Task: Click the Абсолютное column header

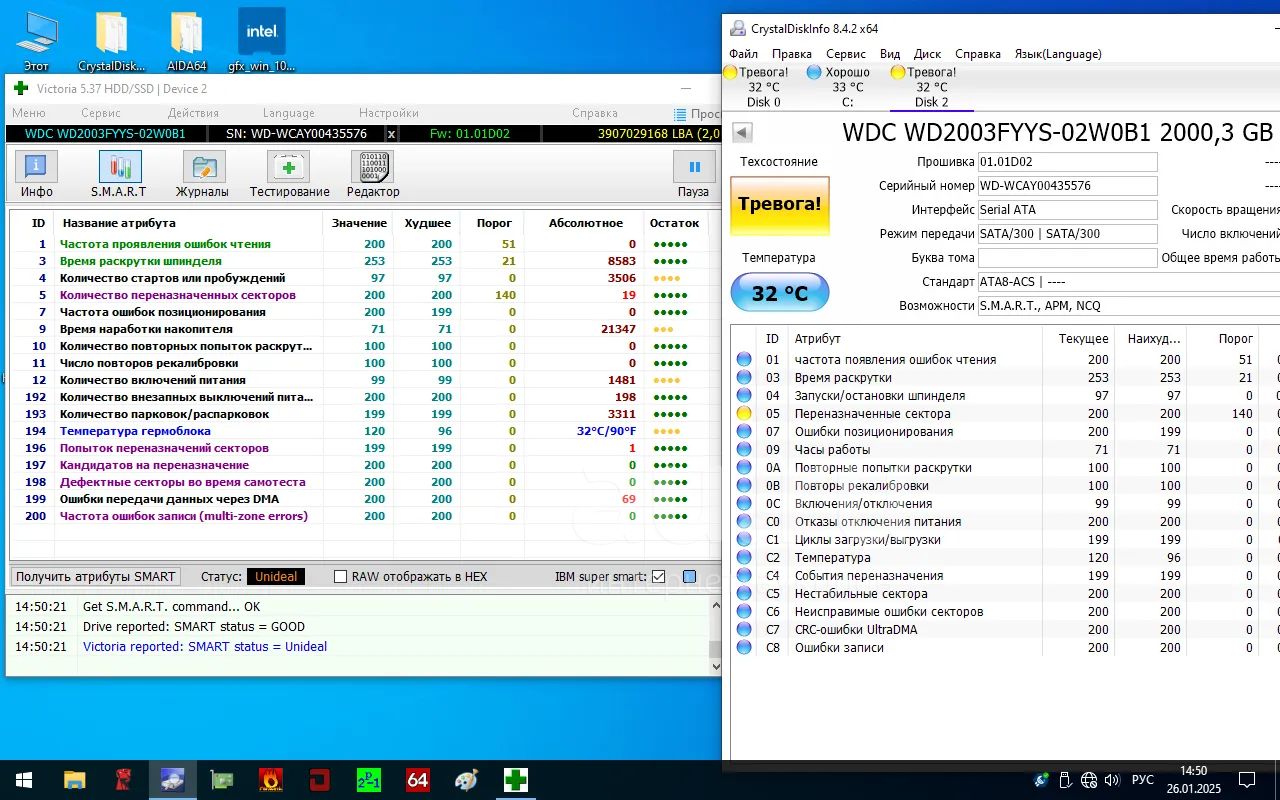Action: click(x=585, y=223)
